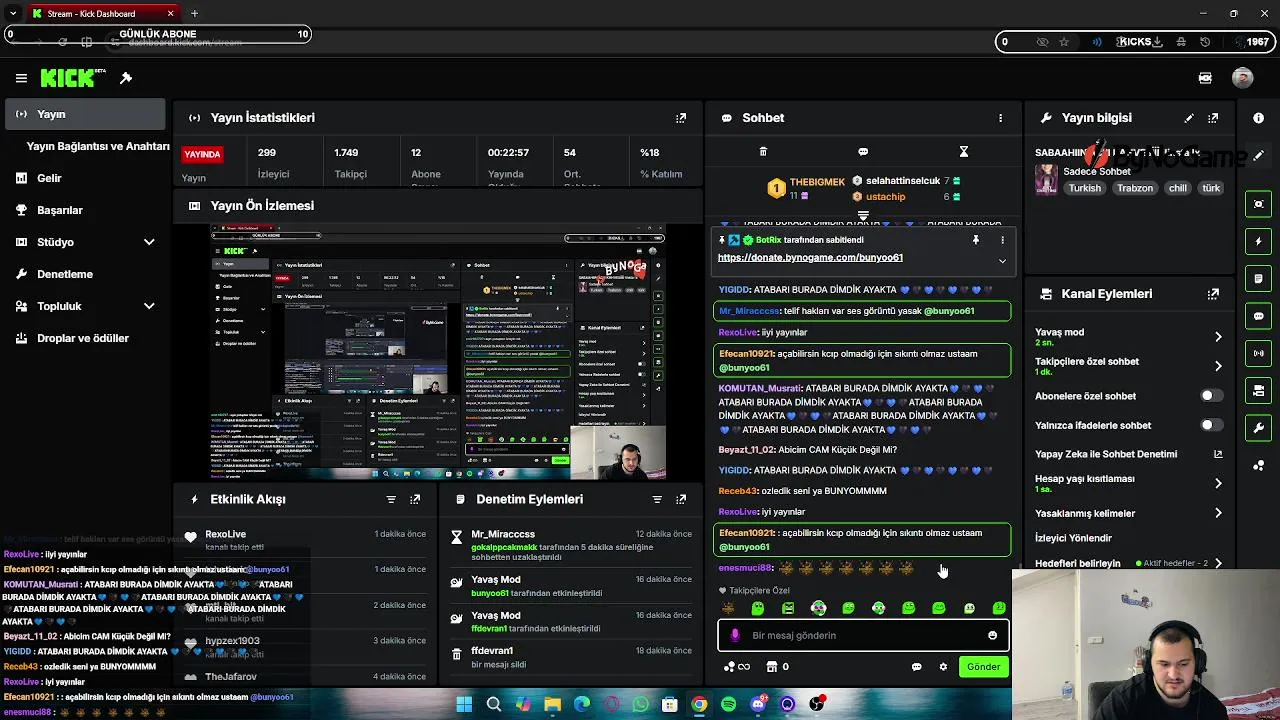Click the Bir mesaj gönderin input field
This screenshot has height=720, width=1280.
[864, 635]
